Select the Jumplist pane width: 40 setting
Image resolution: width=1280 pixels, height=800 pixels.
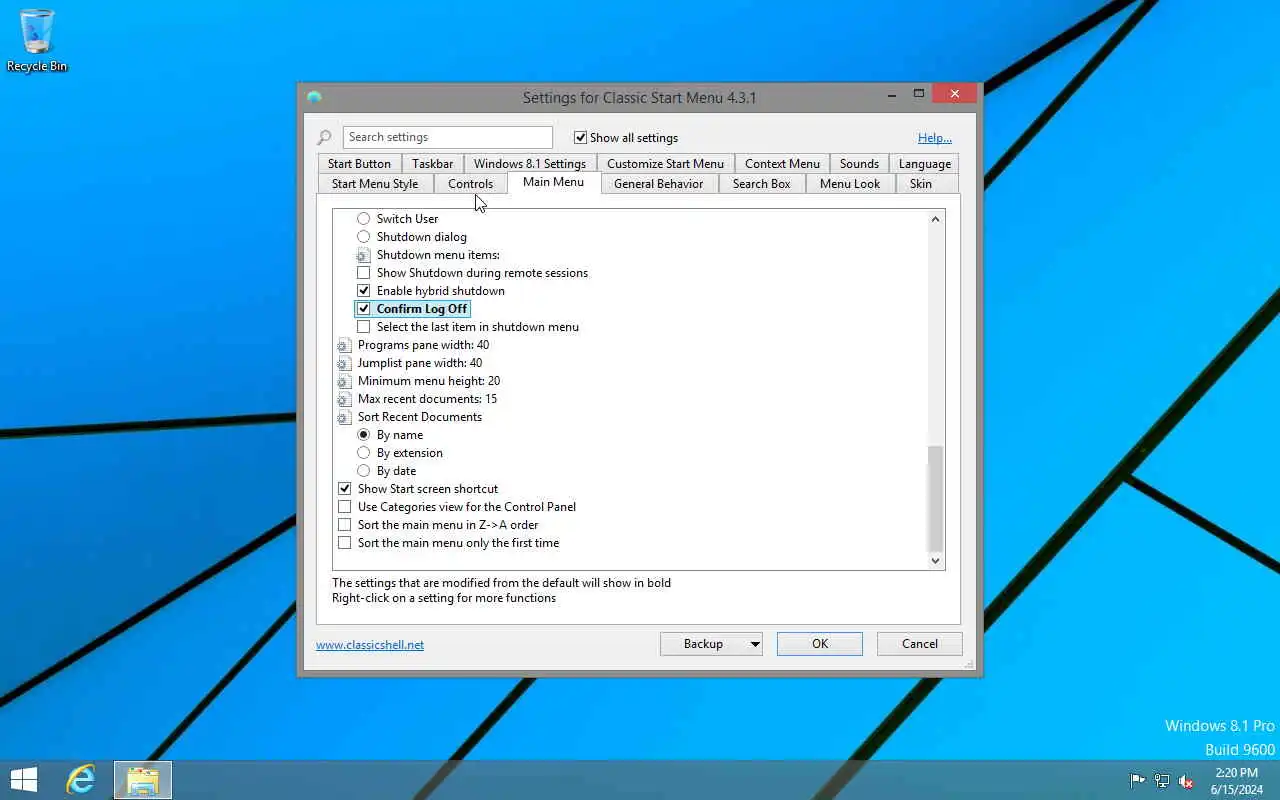click(x=420, y=363)
